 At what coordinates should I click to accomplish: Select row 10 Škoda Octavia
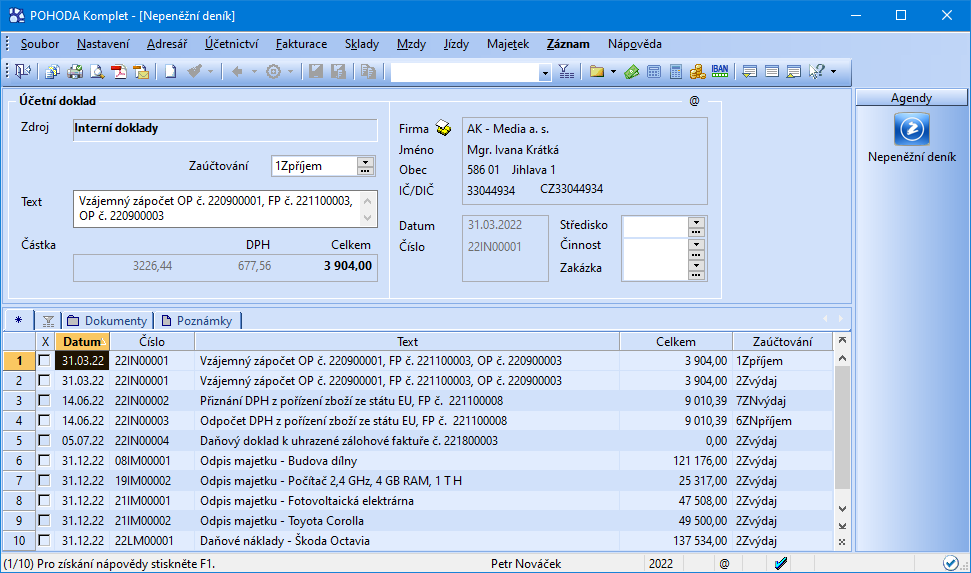point(418,540)
